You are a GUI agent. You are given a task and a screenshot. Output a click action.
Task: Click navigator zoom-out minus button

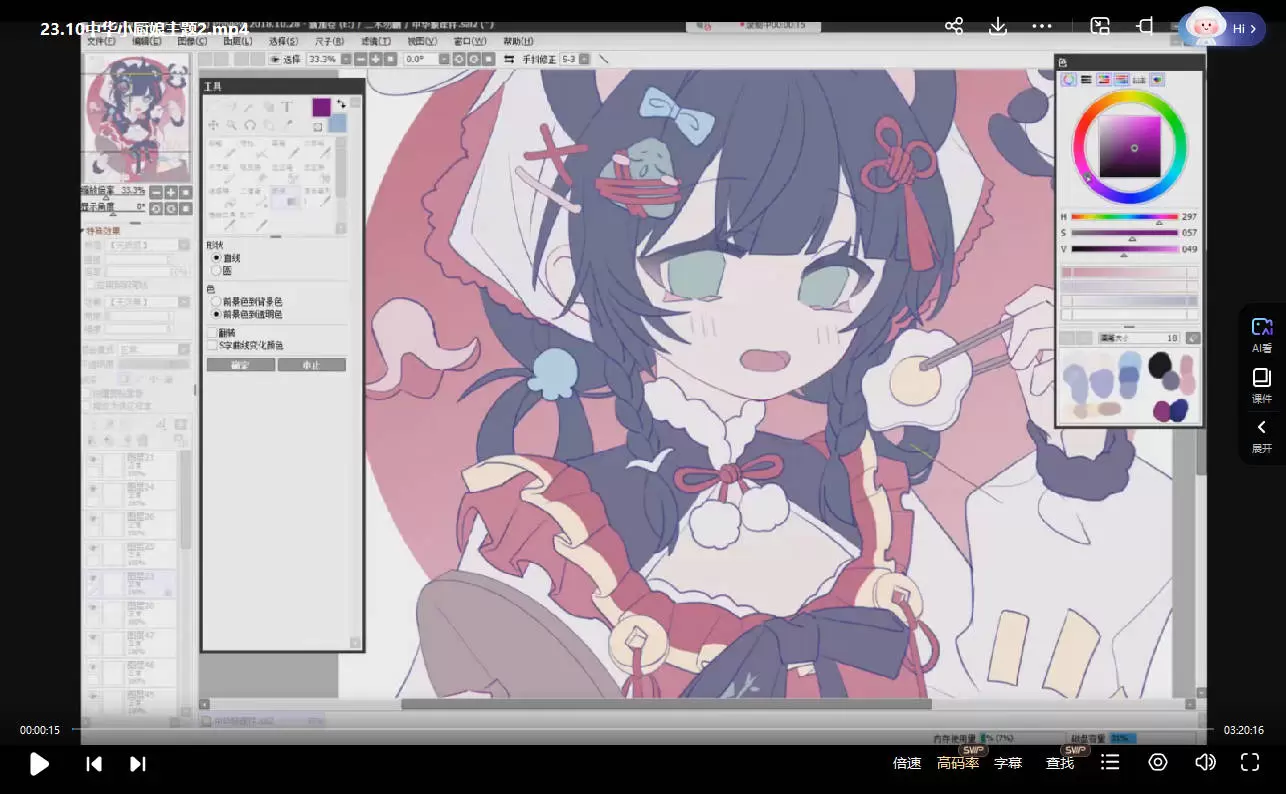[156, 192]
